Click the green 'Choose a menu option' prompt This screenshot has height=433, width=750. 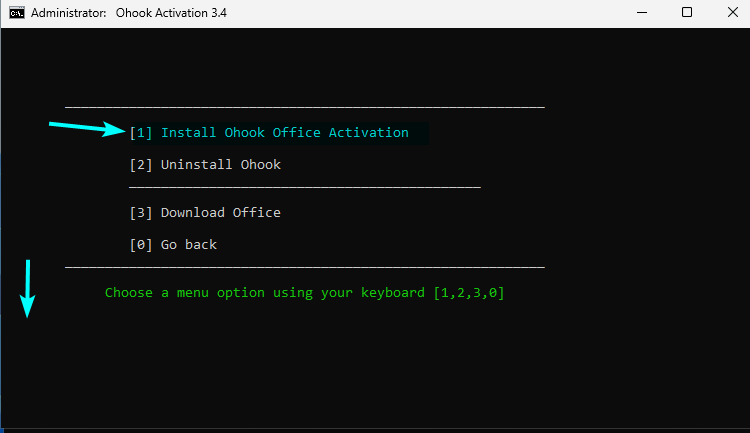[x=305, y=292]
